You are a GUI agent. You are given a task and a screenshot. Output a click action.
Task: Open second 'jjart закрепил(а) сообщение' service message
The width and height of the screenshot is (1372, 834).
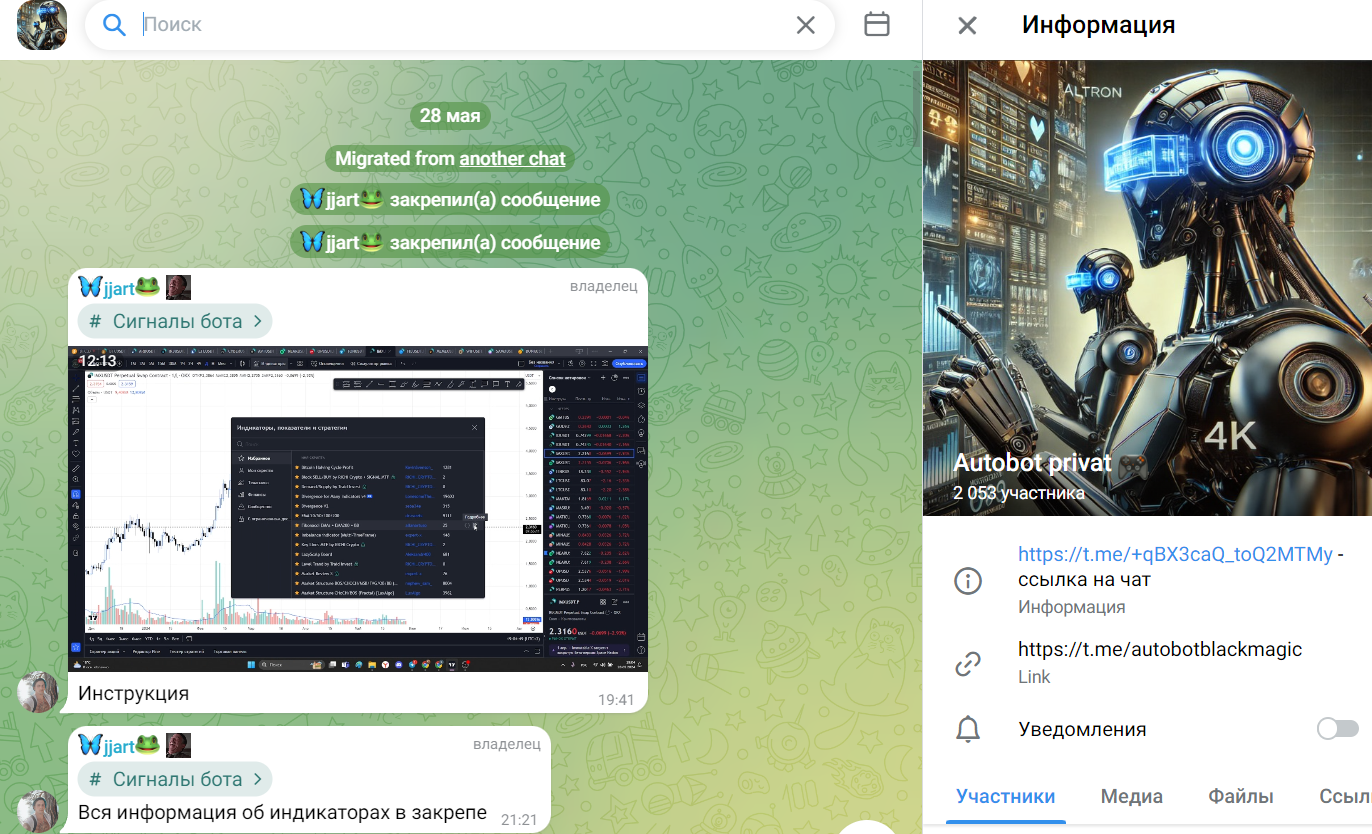click(450, 242)
